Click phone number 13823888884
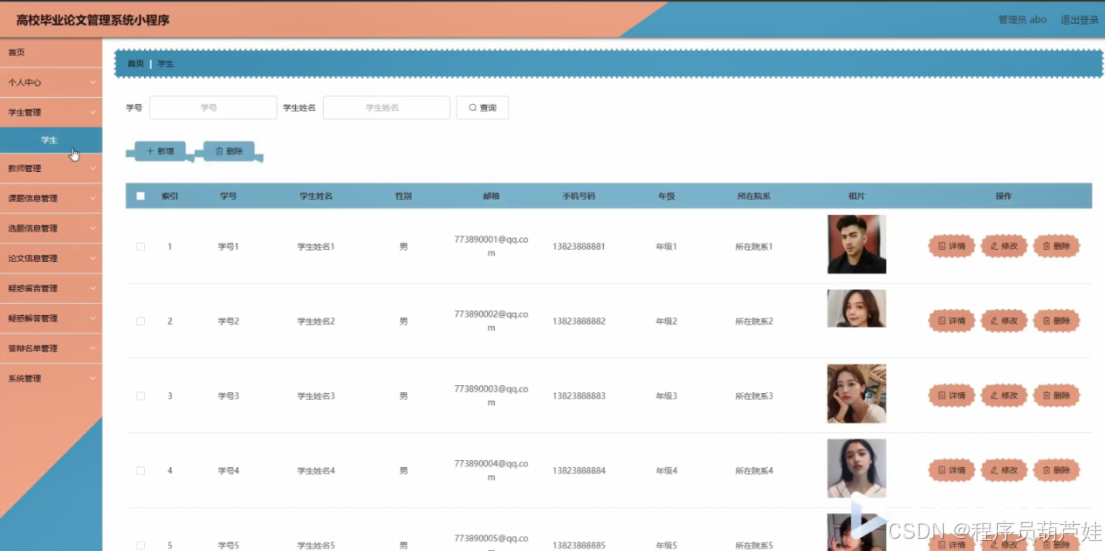 coord(579,471)
